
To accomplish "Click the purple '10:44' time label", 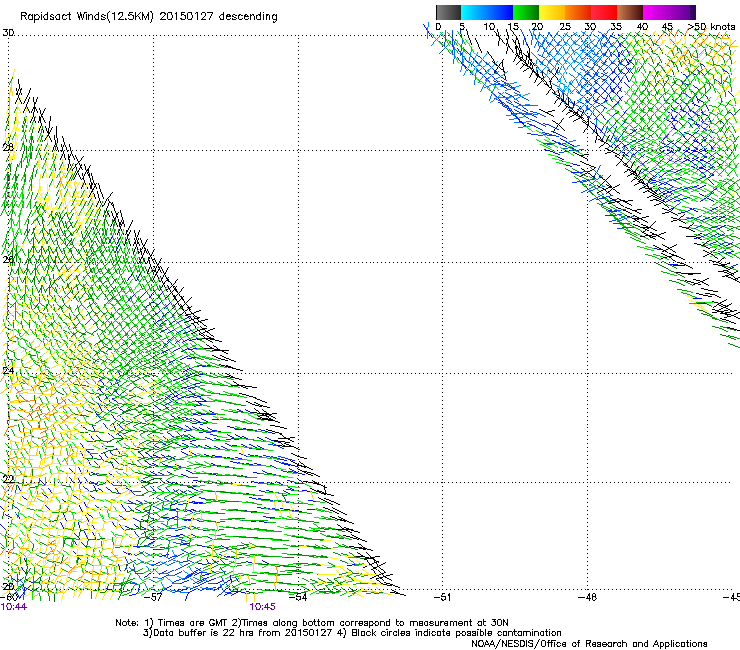I will click(x=14, y=607).
